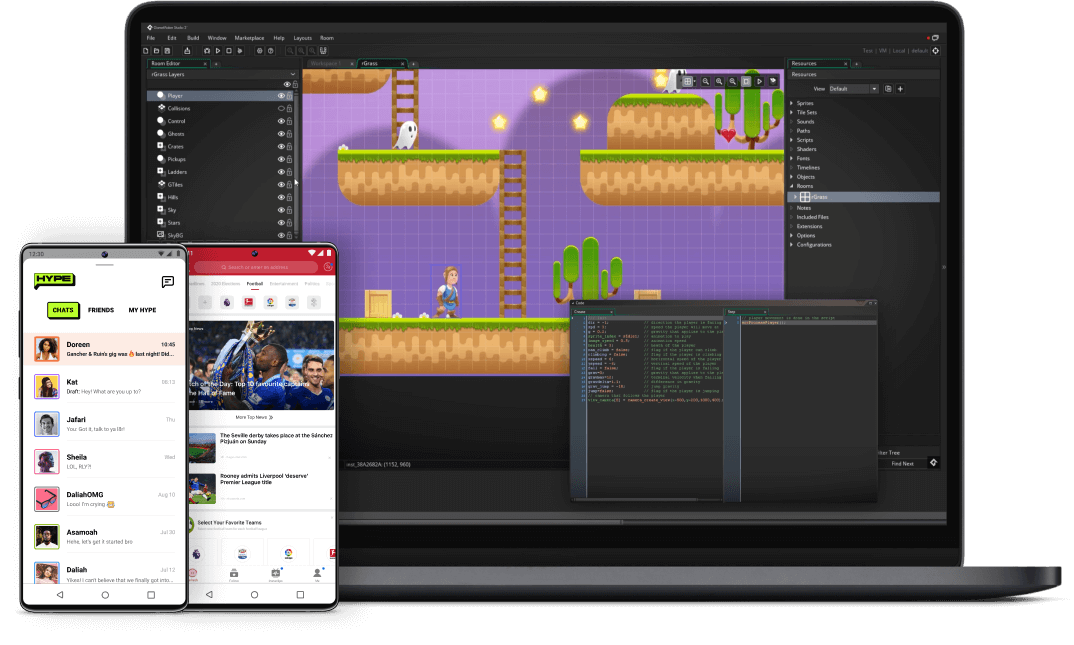Hide the Ghosts layer with eye icon
1074x645 pixels.
point(281,134)
